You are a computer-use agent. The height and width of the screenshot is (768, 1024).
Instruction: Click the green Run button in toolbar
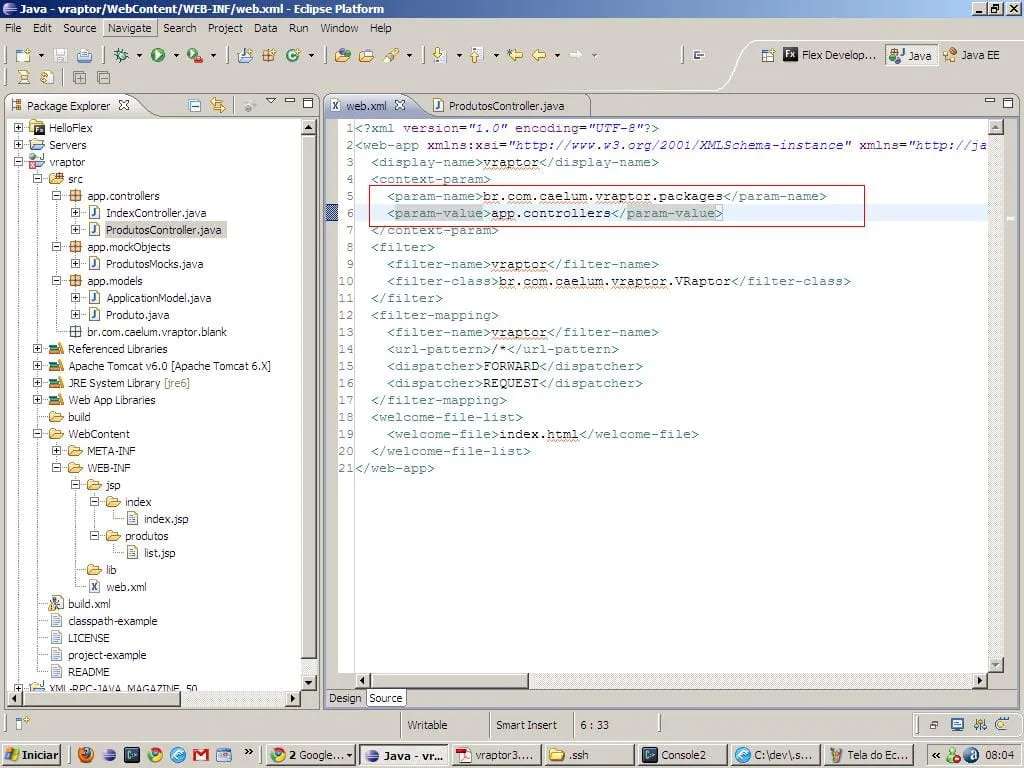pyautogui.click(x=158, y=55)
